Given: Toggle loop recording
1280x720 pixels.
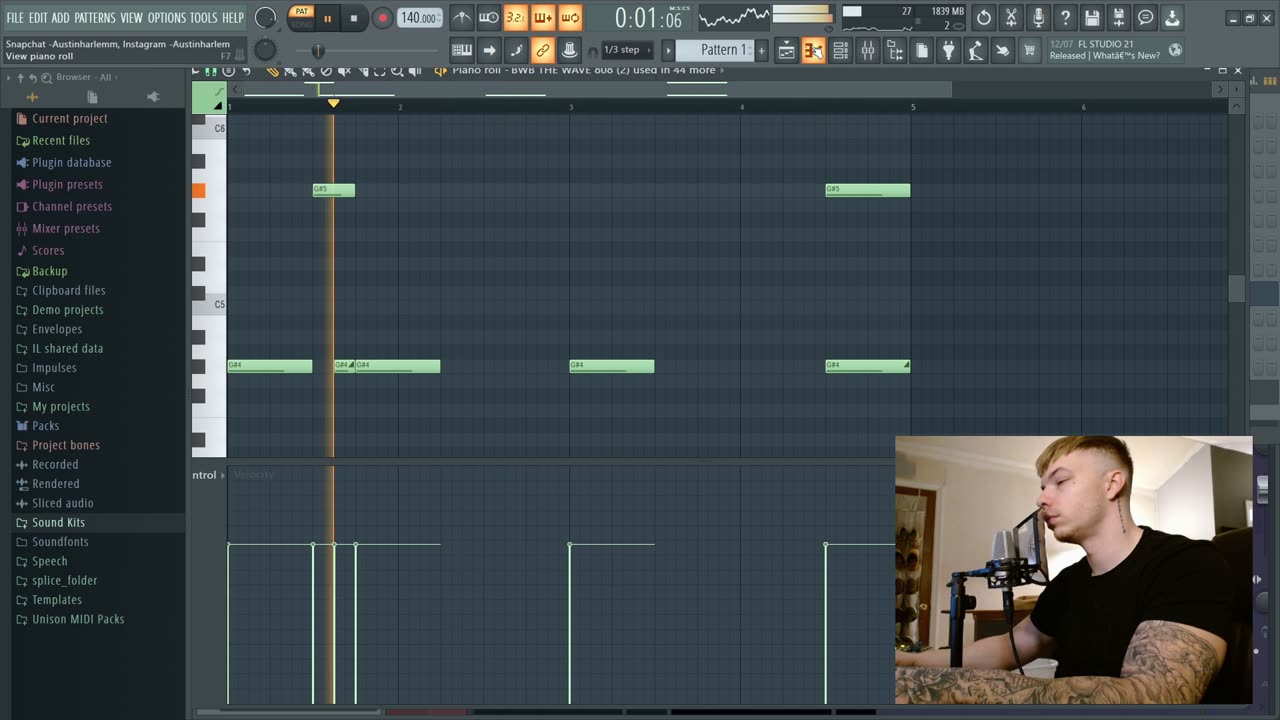Looking at the screenshot, I should (569, 17).
